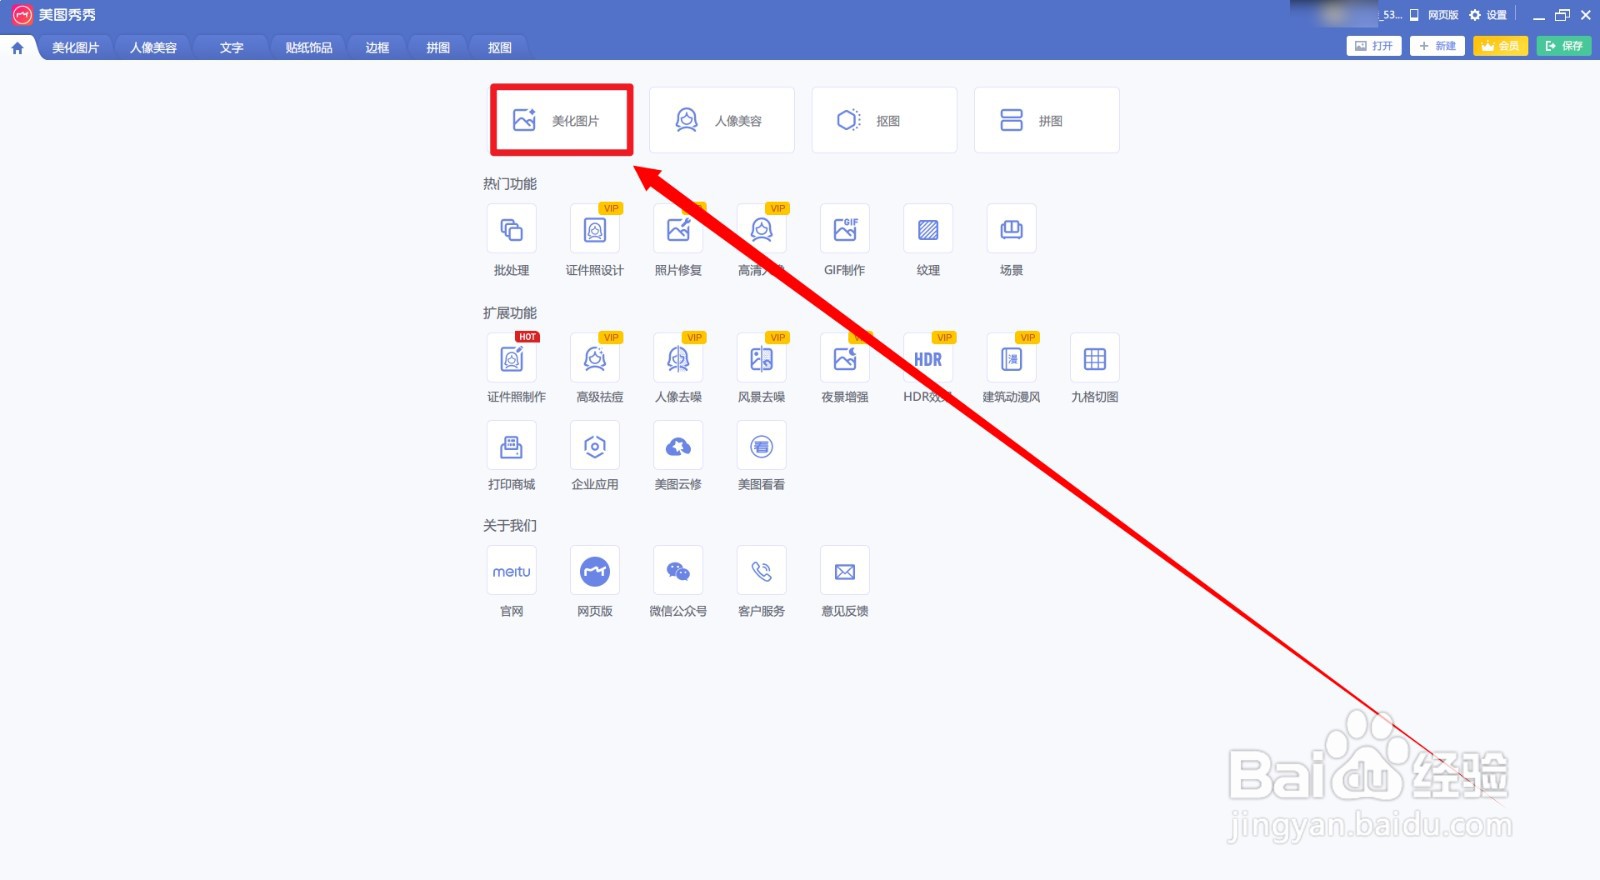Switch to the 人像美容 top tab
The width and height of the screenshot is (1600, 880).
coord(153,47)
